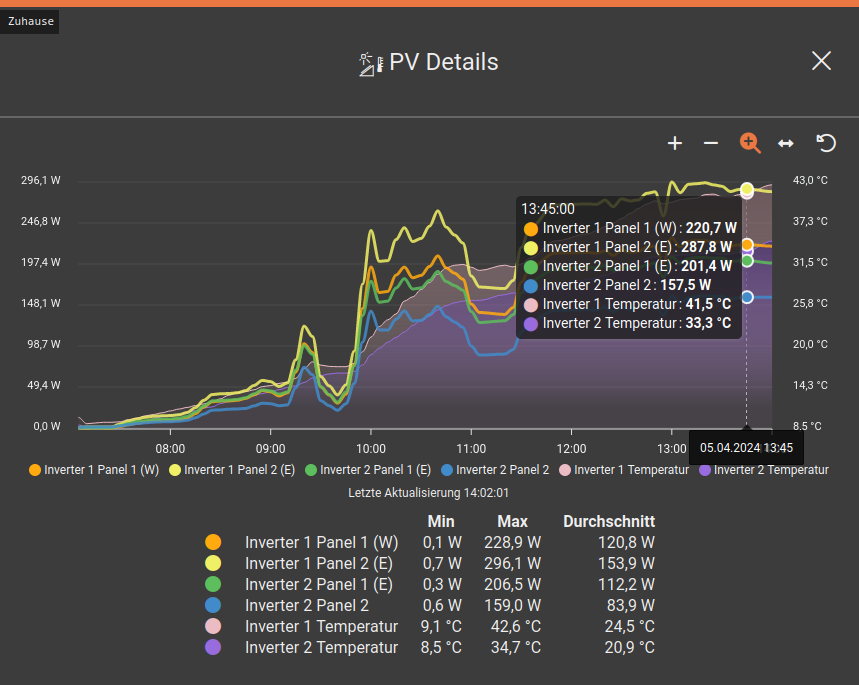Click the green data point marker at 13:45

coord(747,261)
